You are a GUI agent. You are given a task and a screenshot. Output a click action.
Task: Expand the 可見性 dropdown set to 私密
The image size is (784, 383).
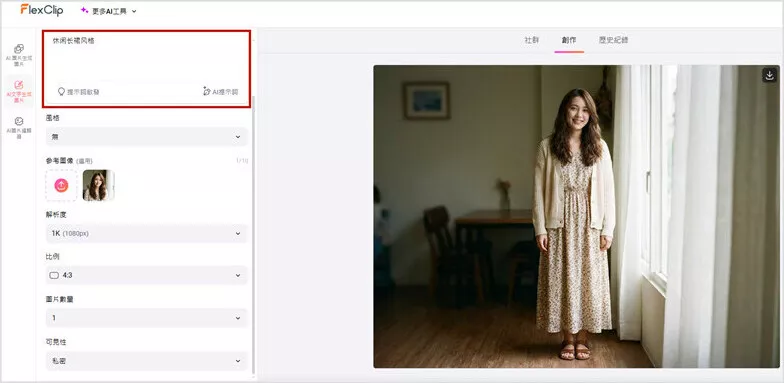point(146,360)
